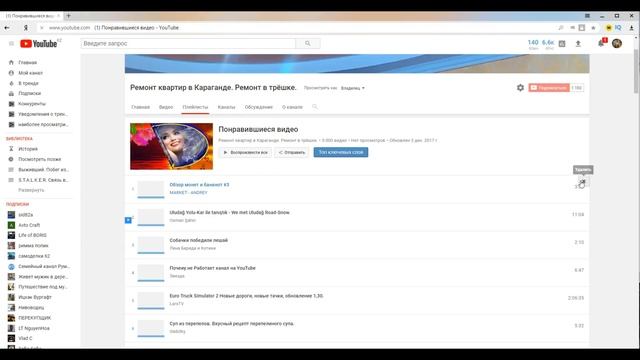This screenshot has height=360, width=640.
Task: Open Почему не Работает канал на YouTube
Action: click(212, 268)
